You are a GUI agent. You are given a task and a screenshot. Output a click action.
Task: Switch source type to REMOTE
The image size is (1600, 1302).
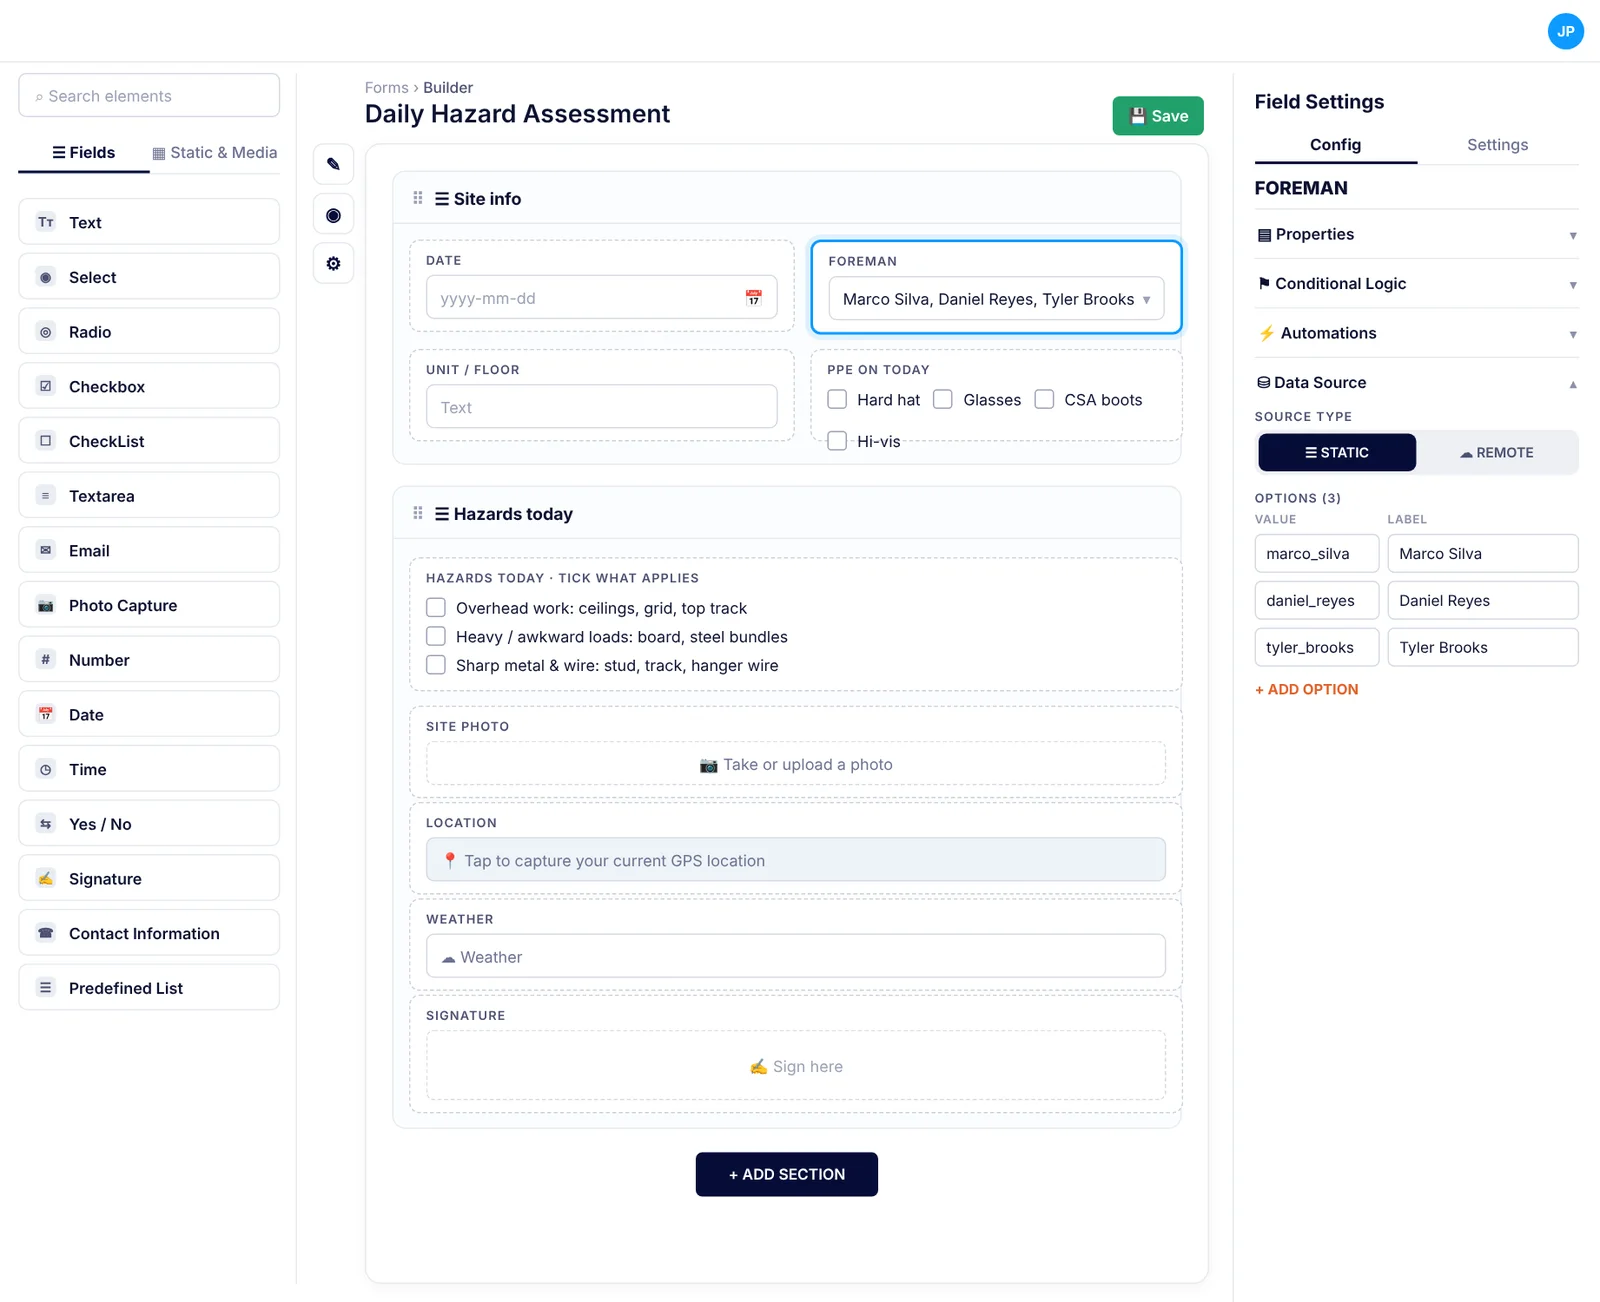(1497, 452)
